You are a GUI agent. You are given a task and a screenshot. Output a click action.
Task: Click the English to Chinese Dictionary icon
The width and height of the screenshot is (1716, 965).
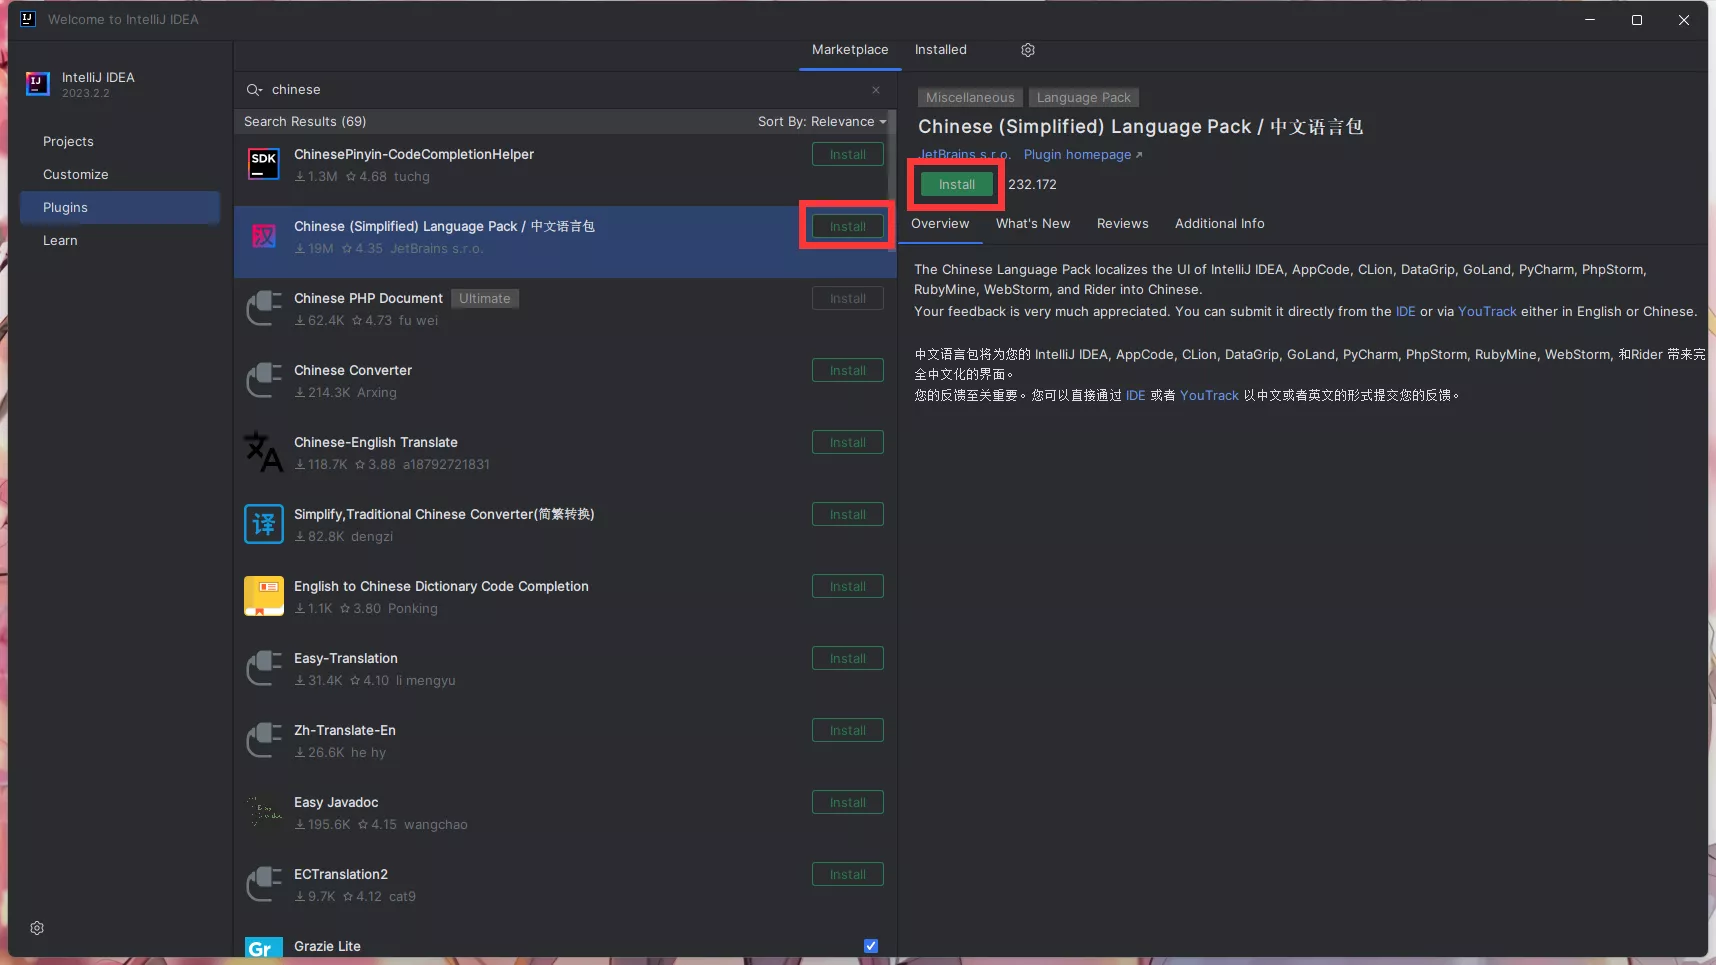(x=264, y=597)
